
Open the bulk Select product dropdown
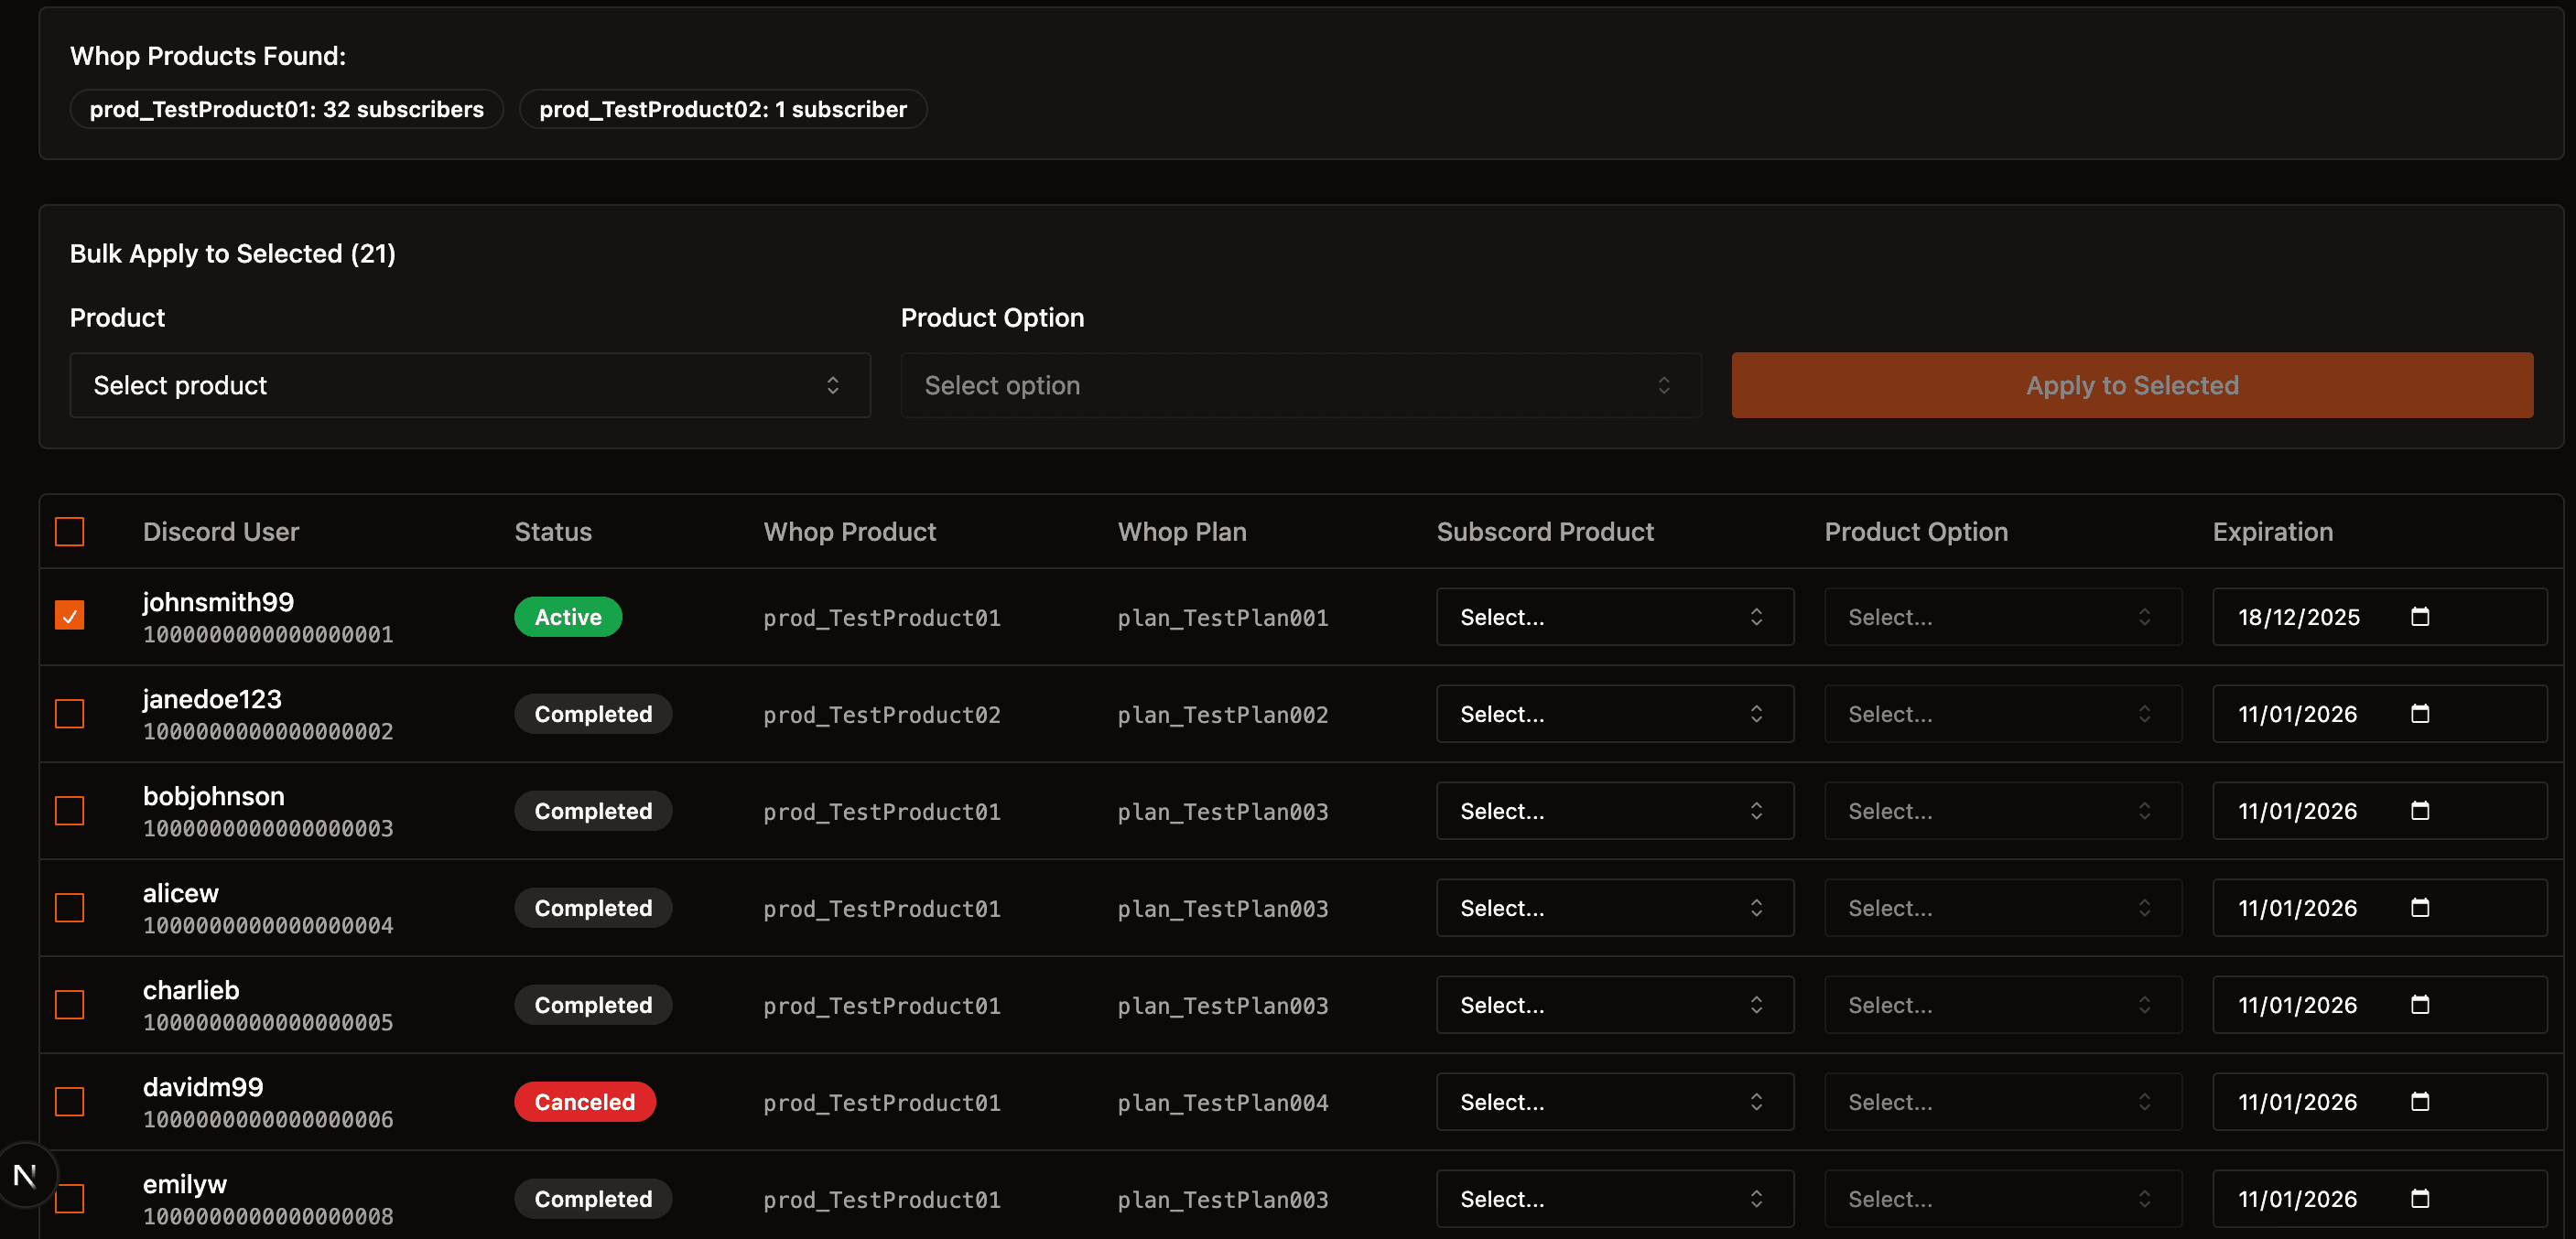(x=469, y=385)
